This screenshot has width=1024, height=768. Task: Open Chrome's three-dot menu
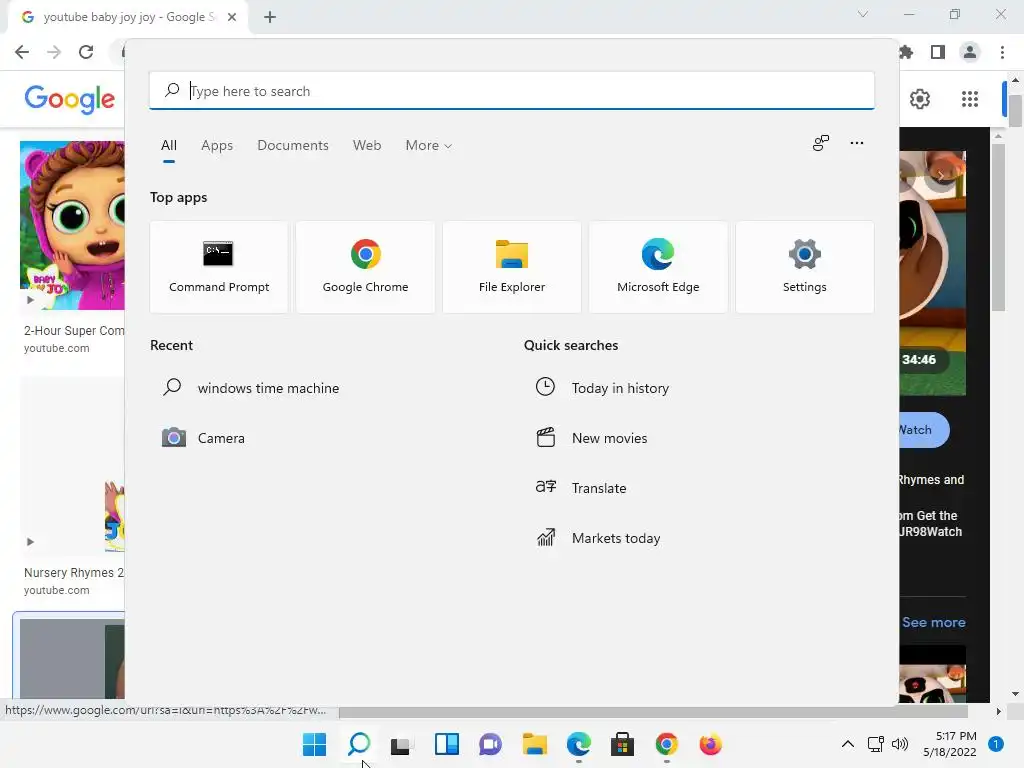pyautogui.click(x=1002, y=52)
